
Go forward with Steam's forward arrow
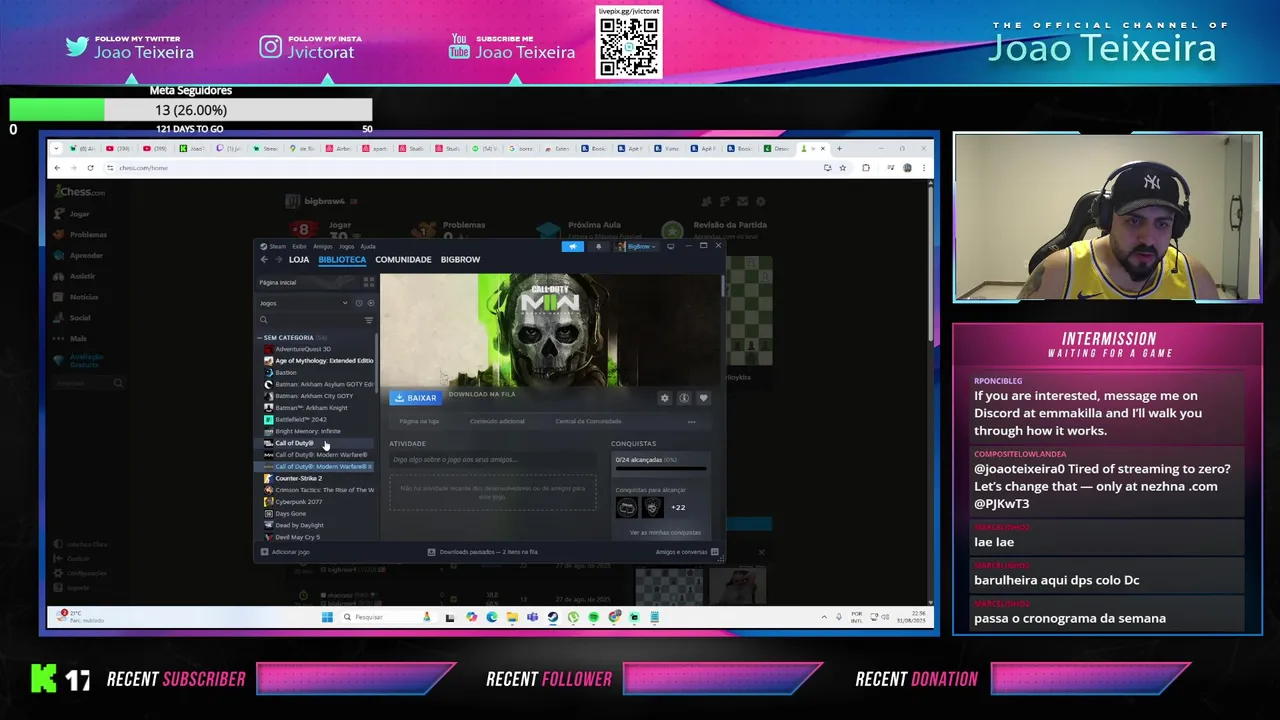[278, 259]
